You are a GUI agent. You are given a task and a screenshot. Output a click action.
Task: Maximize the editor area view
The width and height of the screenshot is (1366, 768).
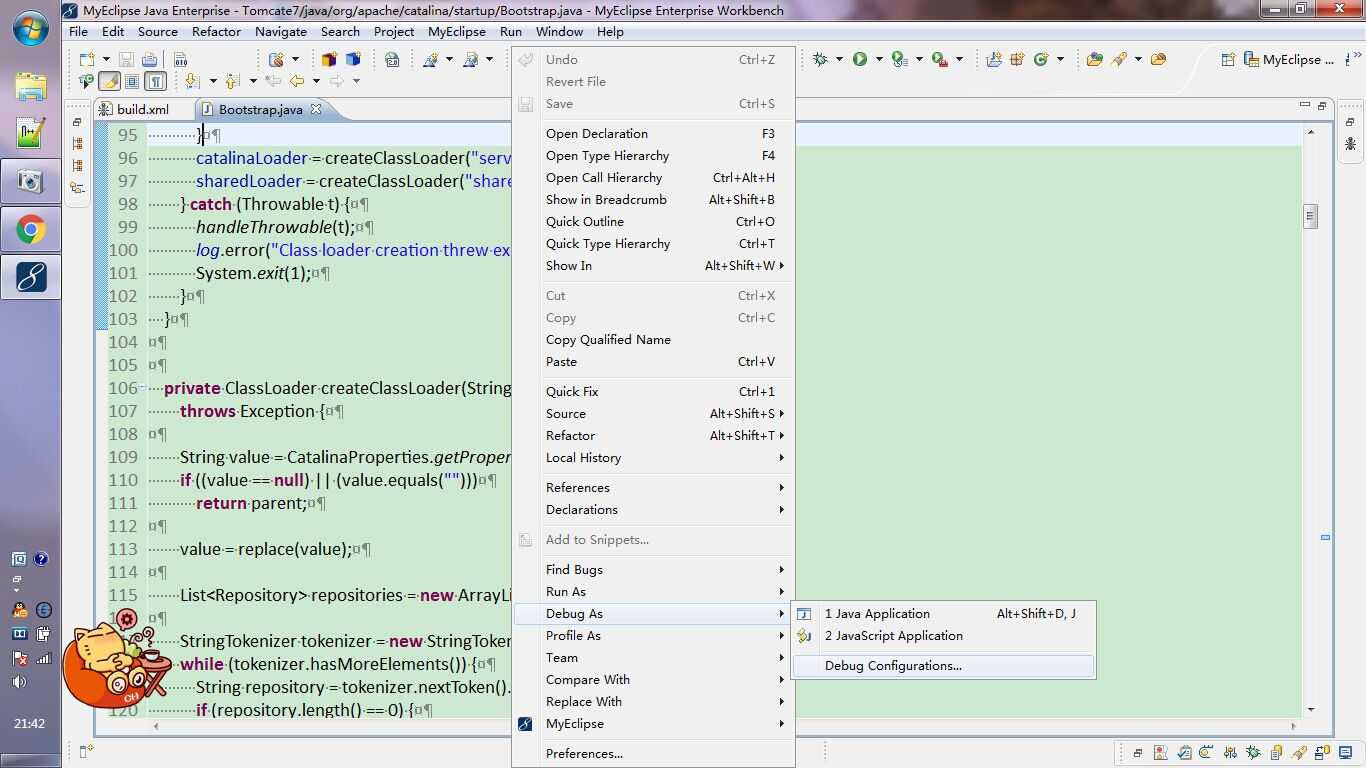pyautogui.click(x=1322, y=106)
